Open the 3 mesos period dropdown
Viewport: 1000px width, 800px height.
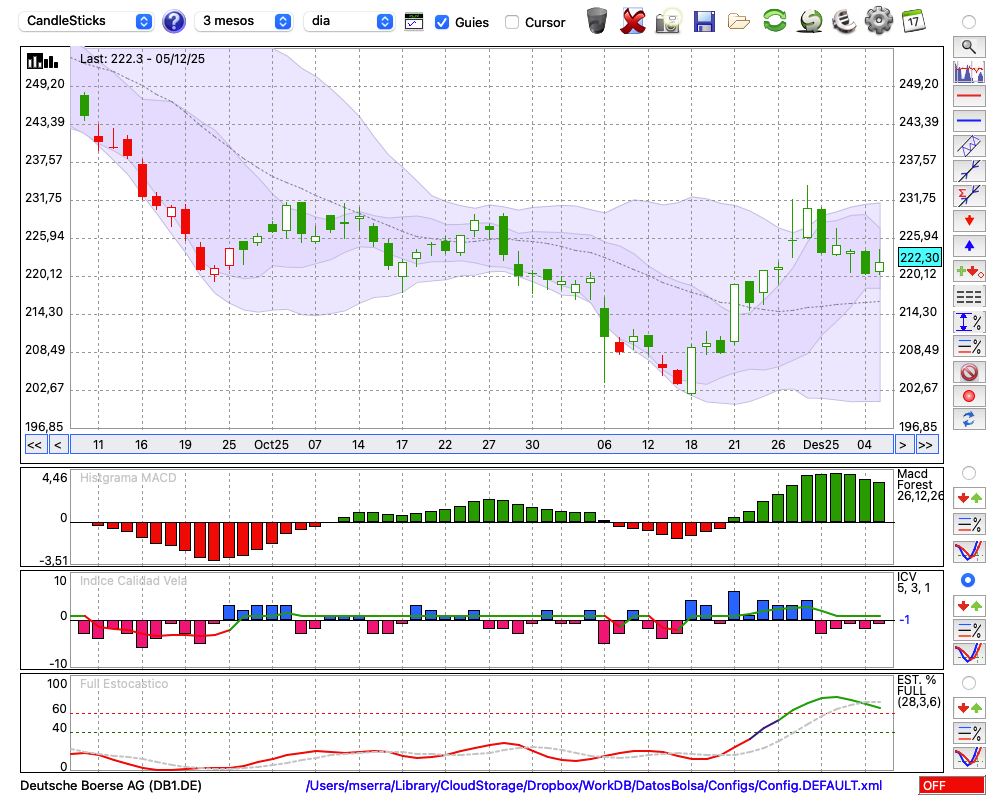coord(245,21)
